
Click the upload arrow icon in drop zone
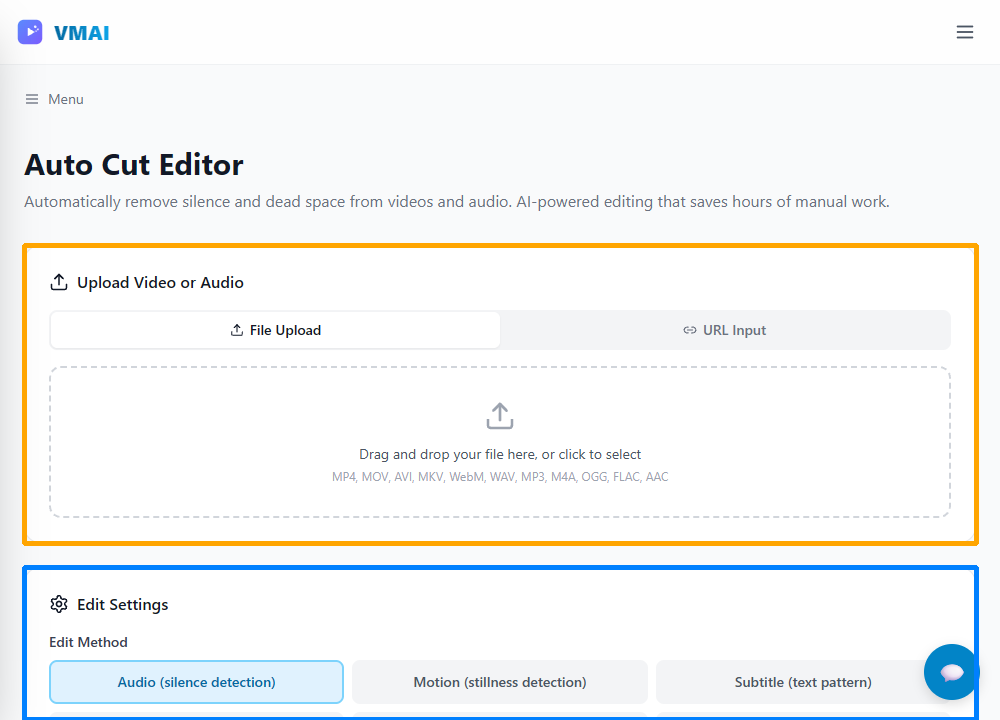tap(500, 416)
